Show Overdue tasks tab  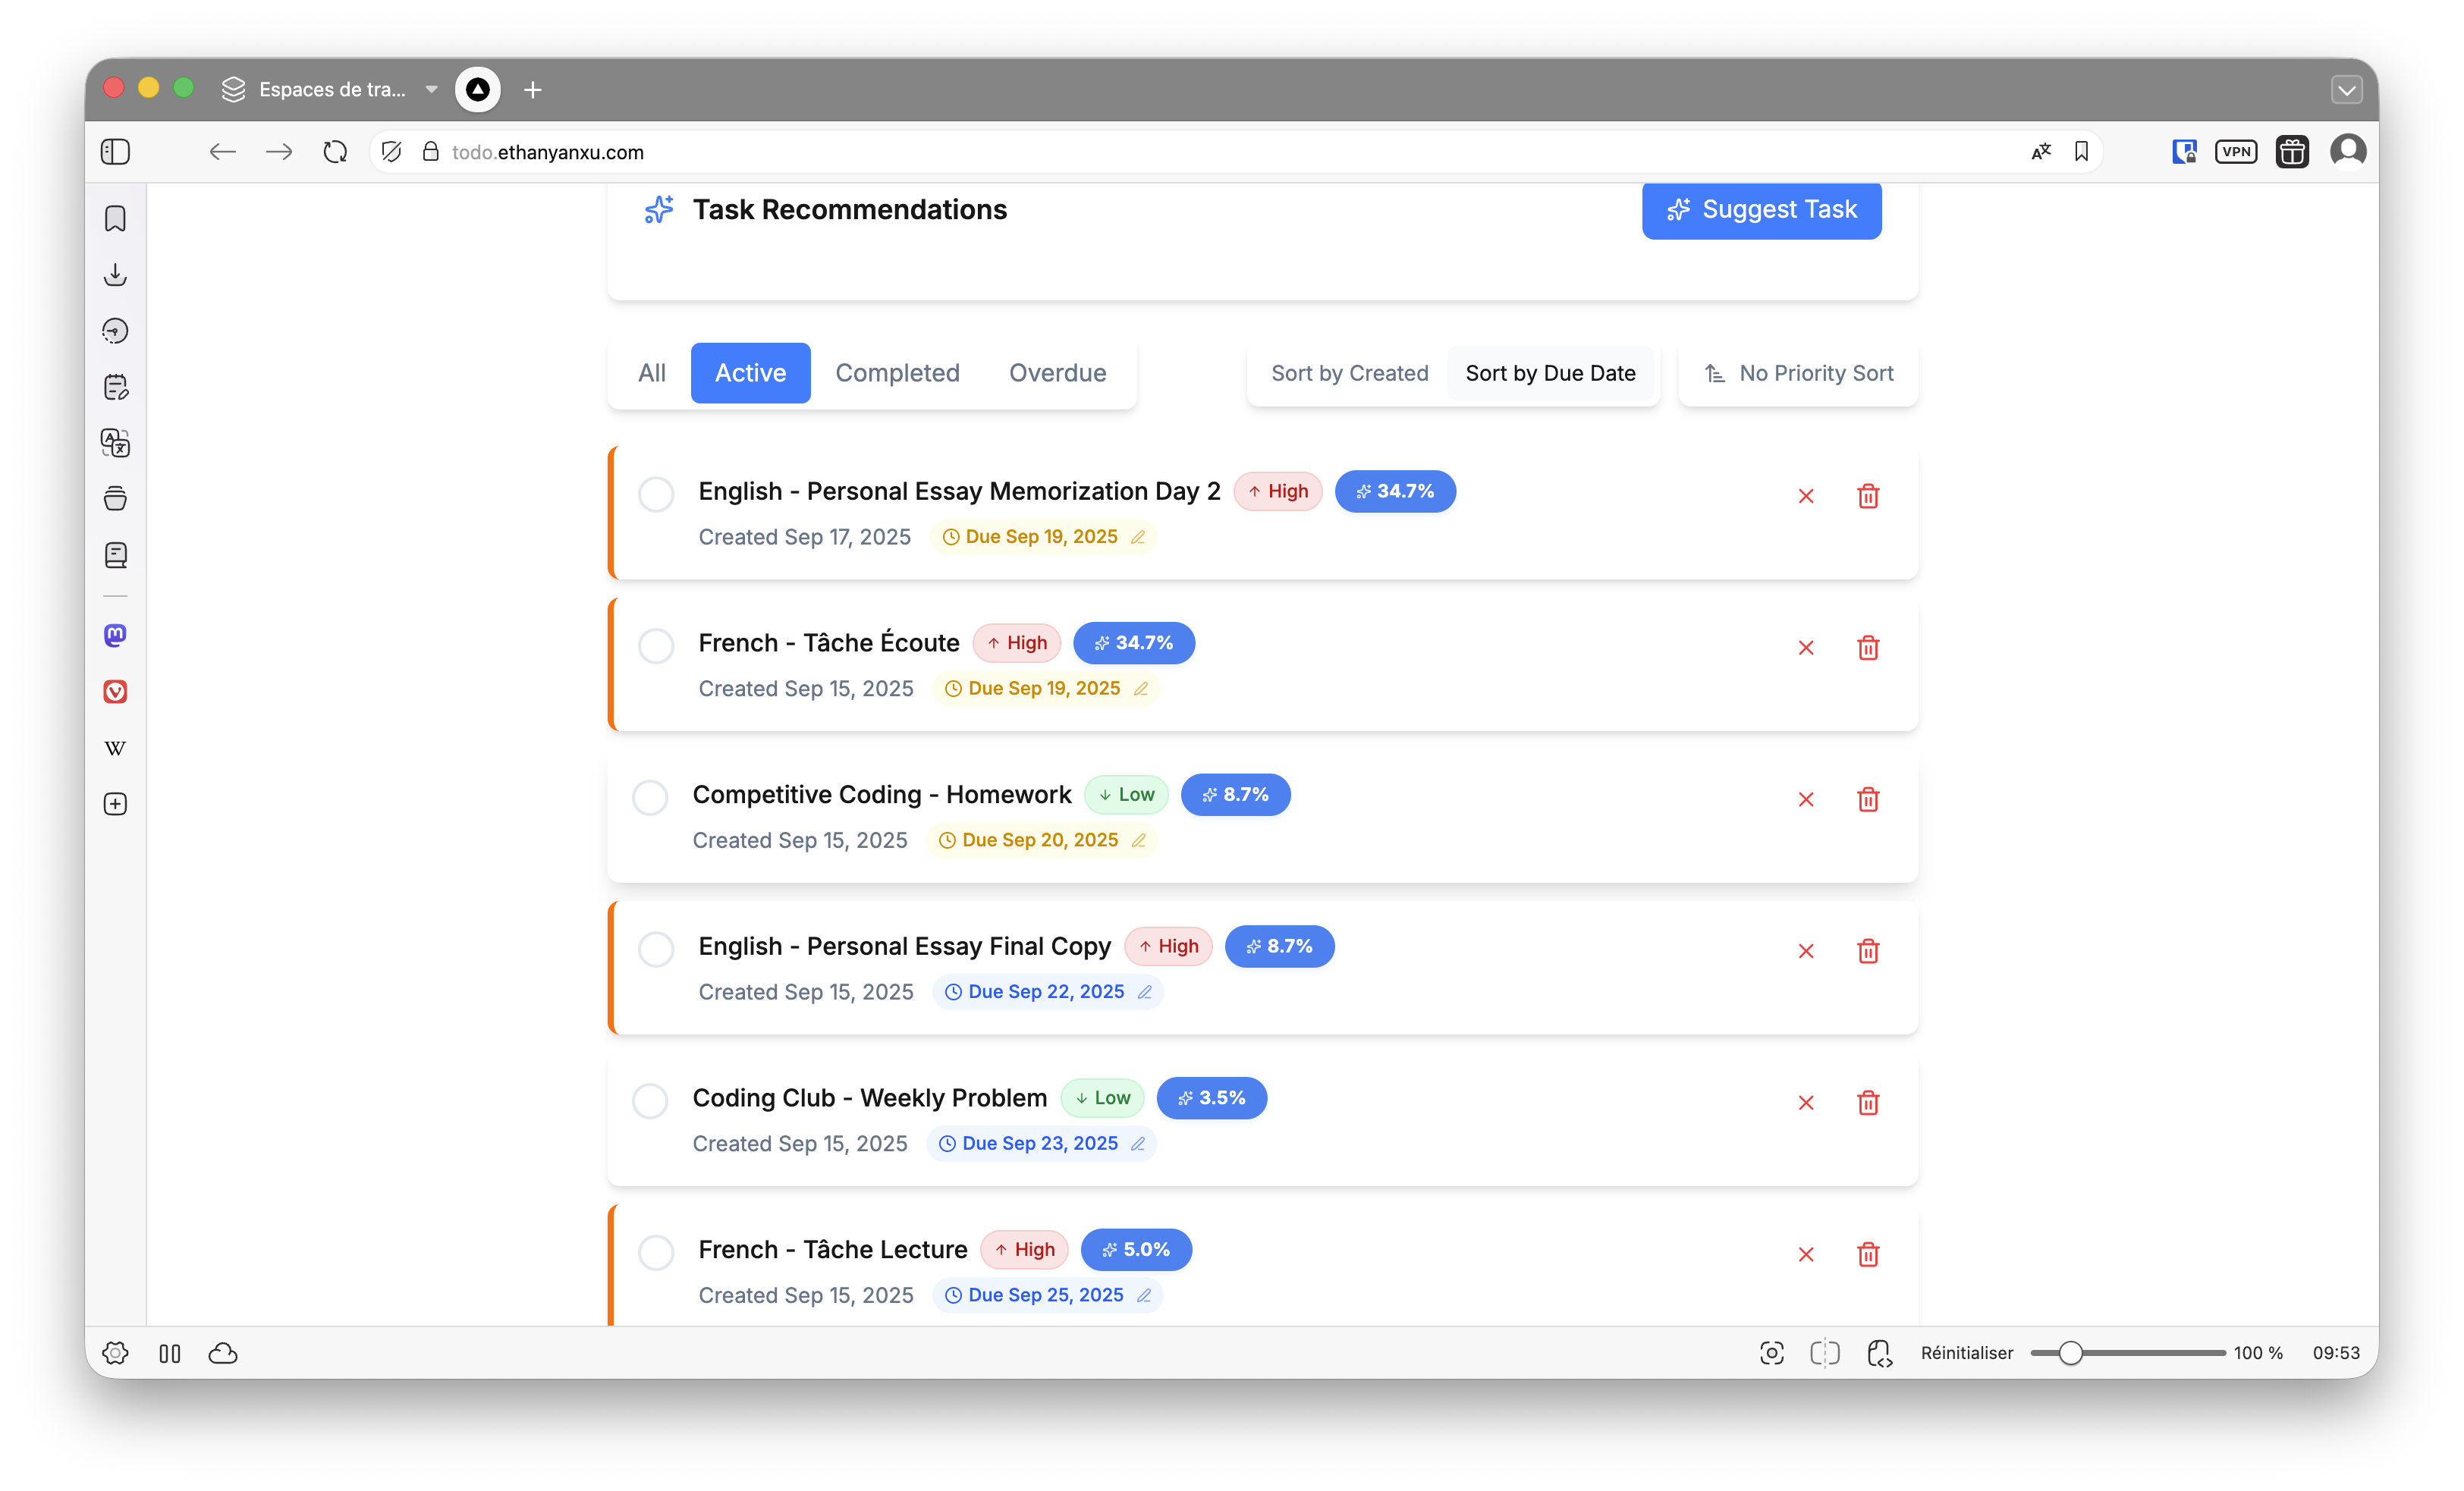click(x=1057, y=373)
